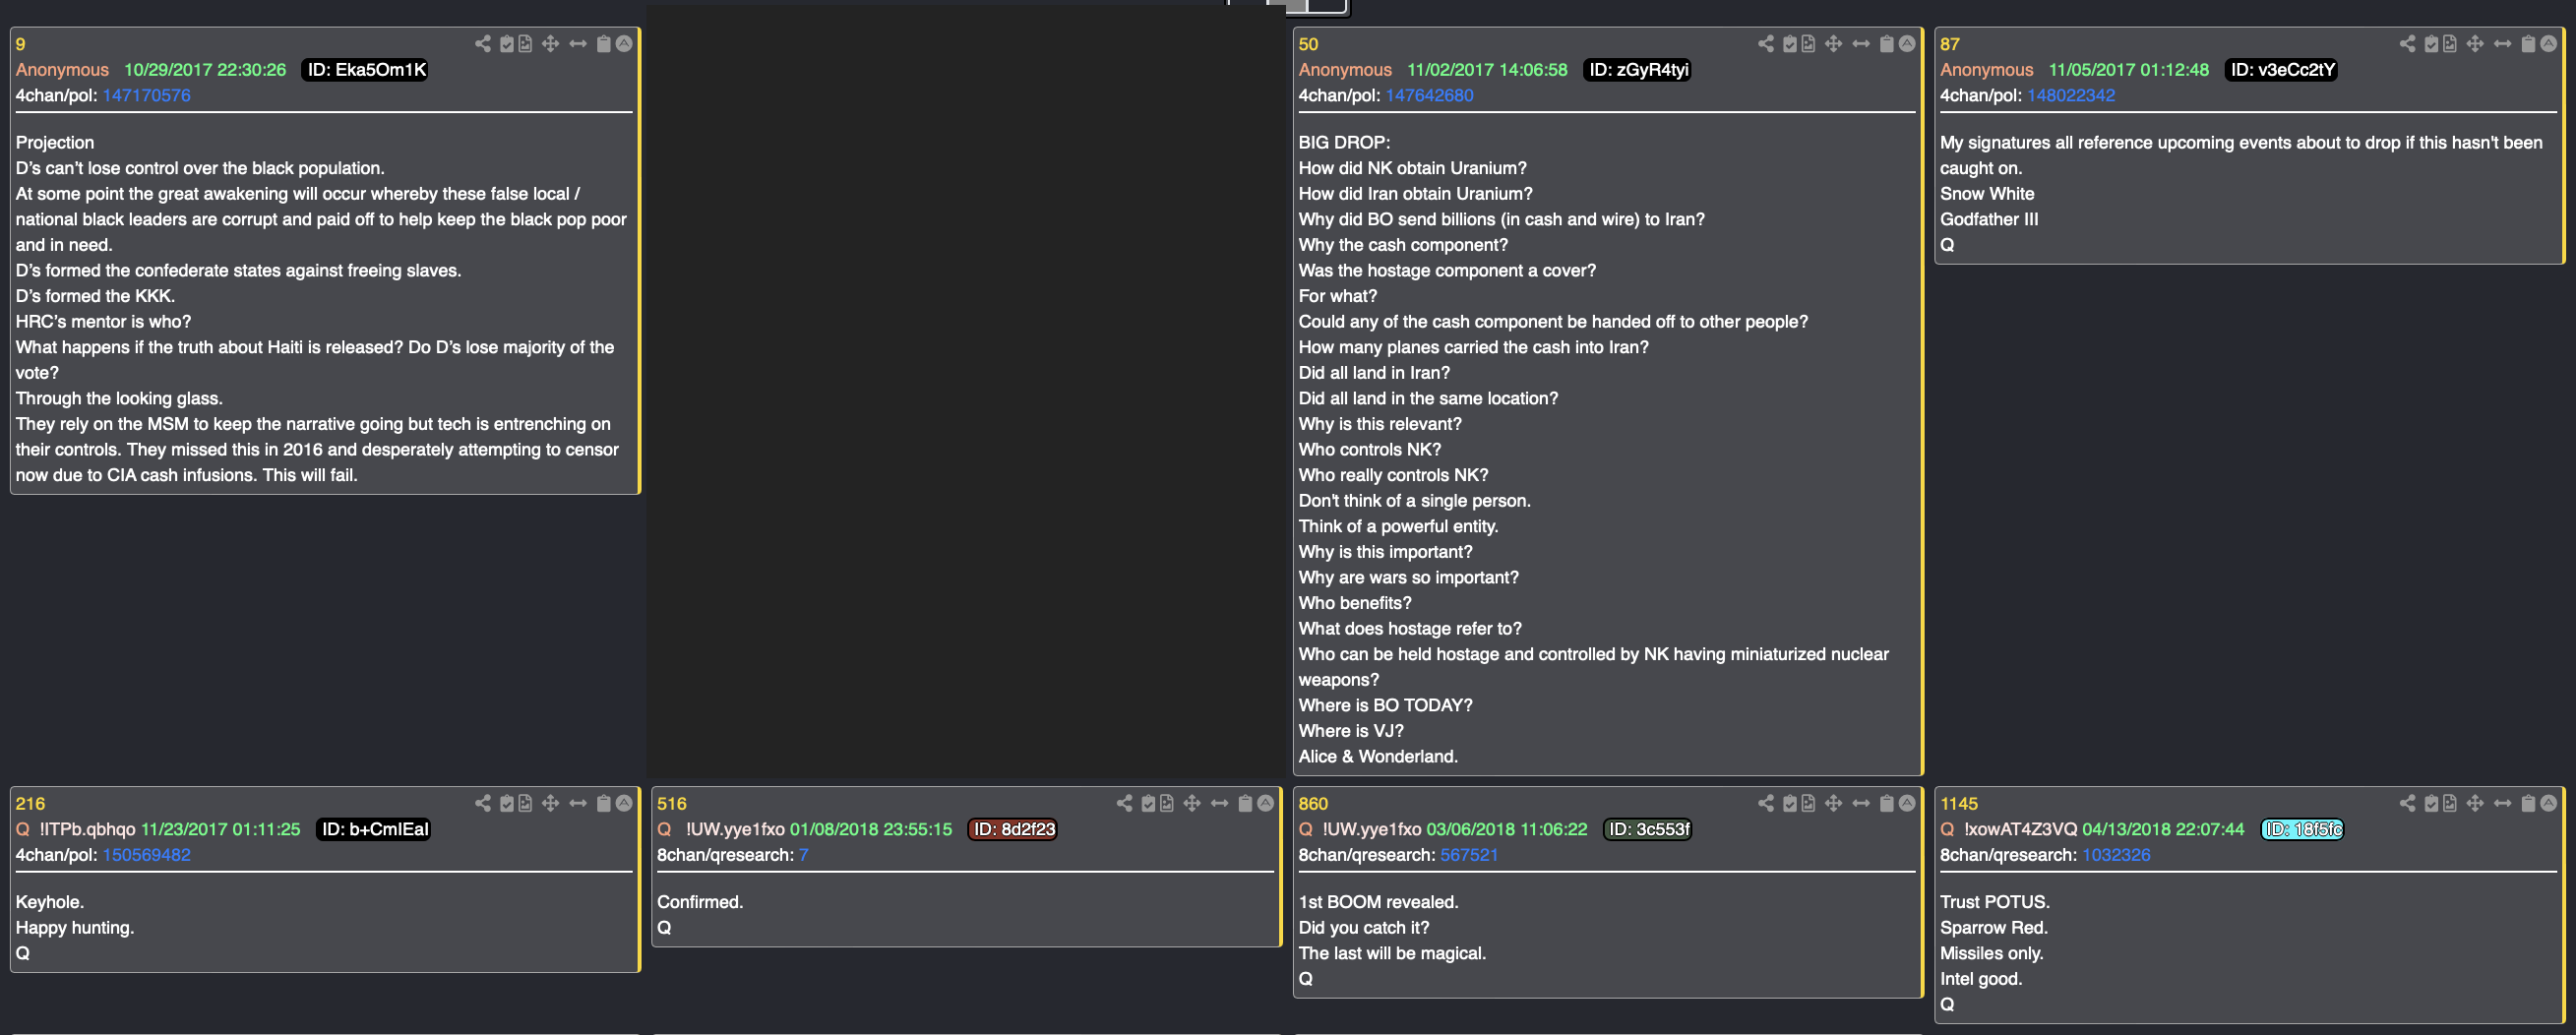Click the ID: Eka5Om1K badge
Image resolution: width=2576 pixels, height=1035 pixels.
click(x=367, y=70)
